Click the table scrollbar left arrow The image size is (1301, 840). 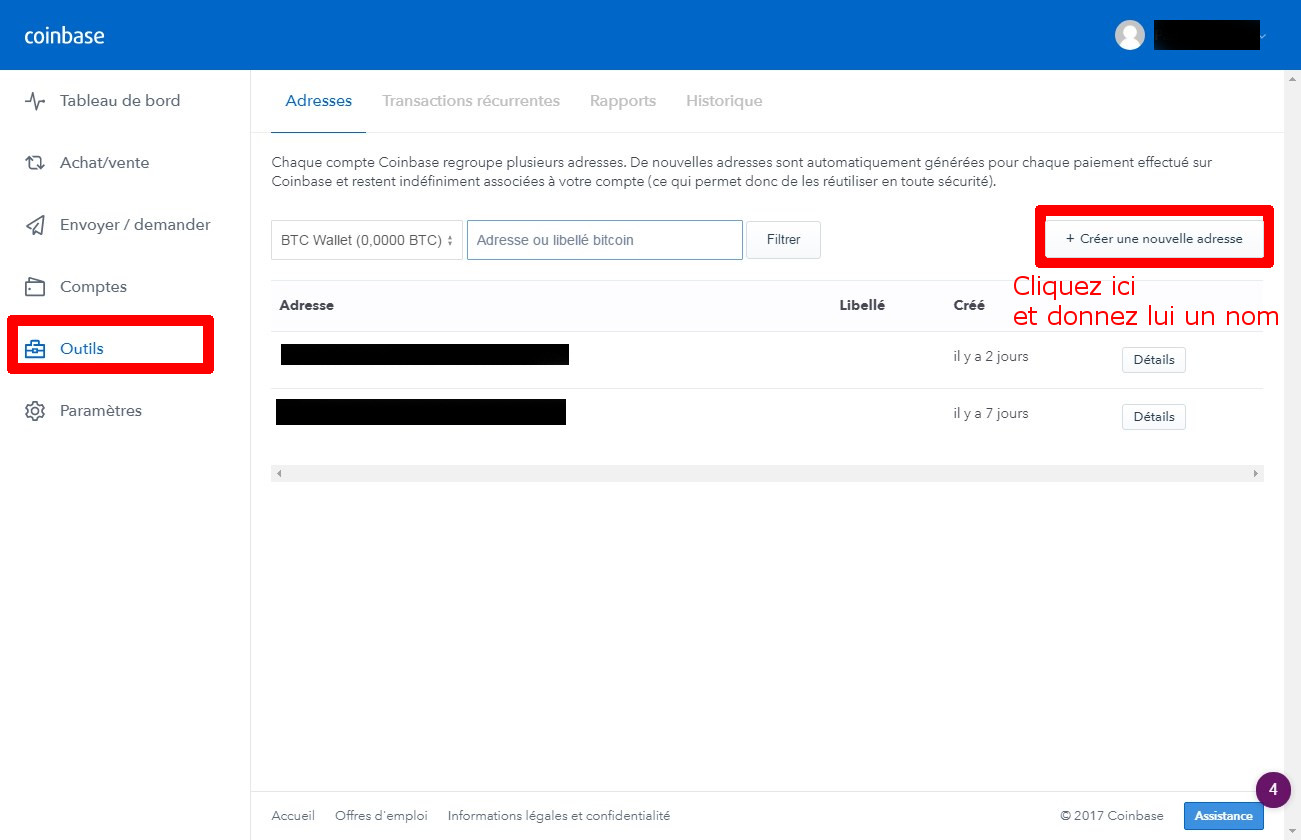(279, 473)
